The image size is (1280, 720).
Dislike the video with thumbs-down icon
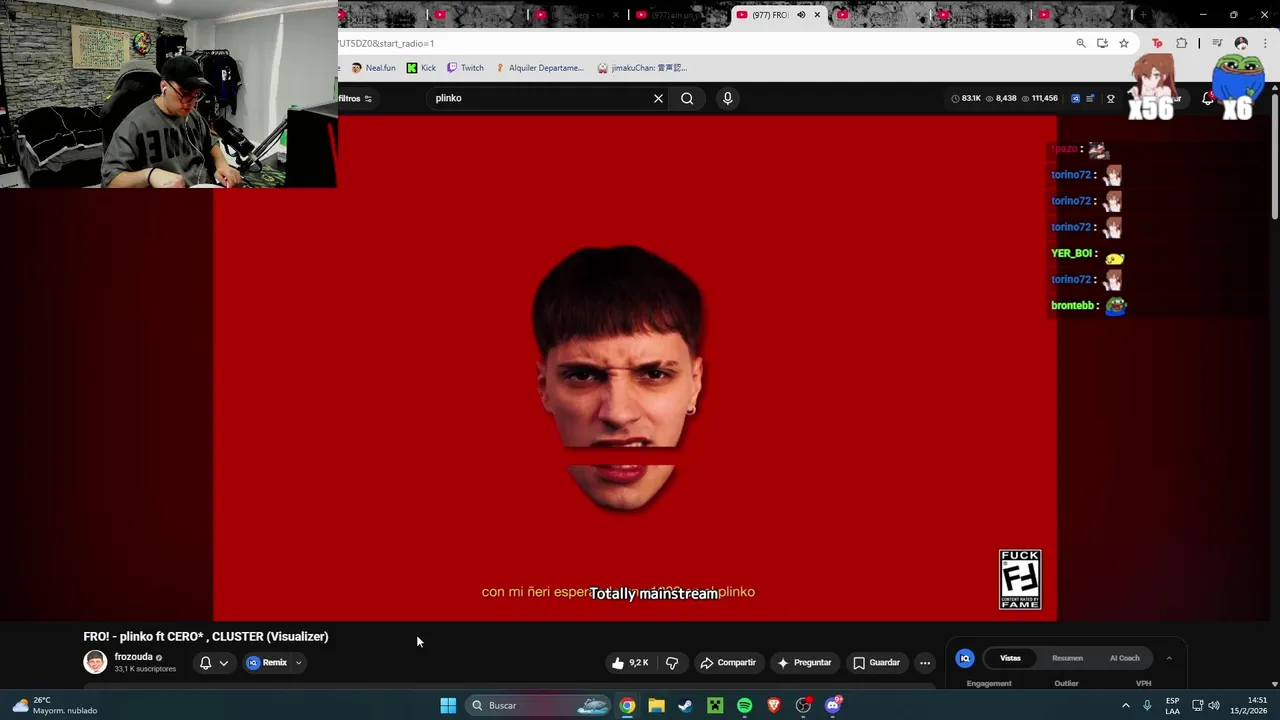coord(672,662)
